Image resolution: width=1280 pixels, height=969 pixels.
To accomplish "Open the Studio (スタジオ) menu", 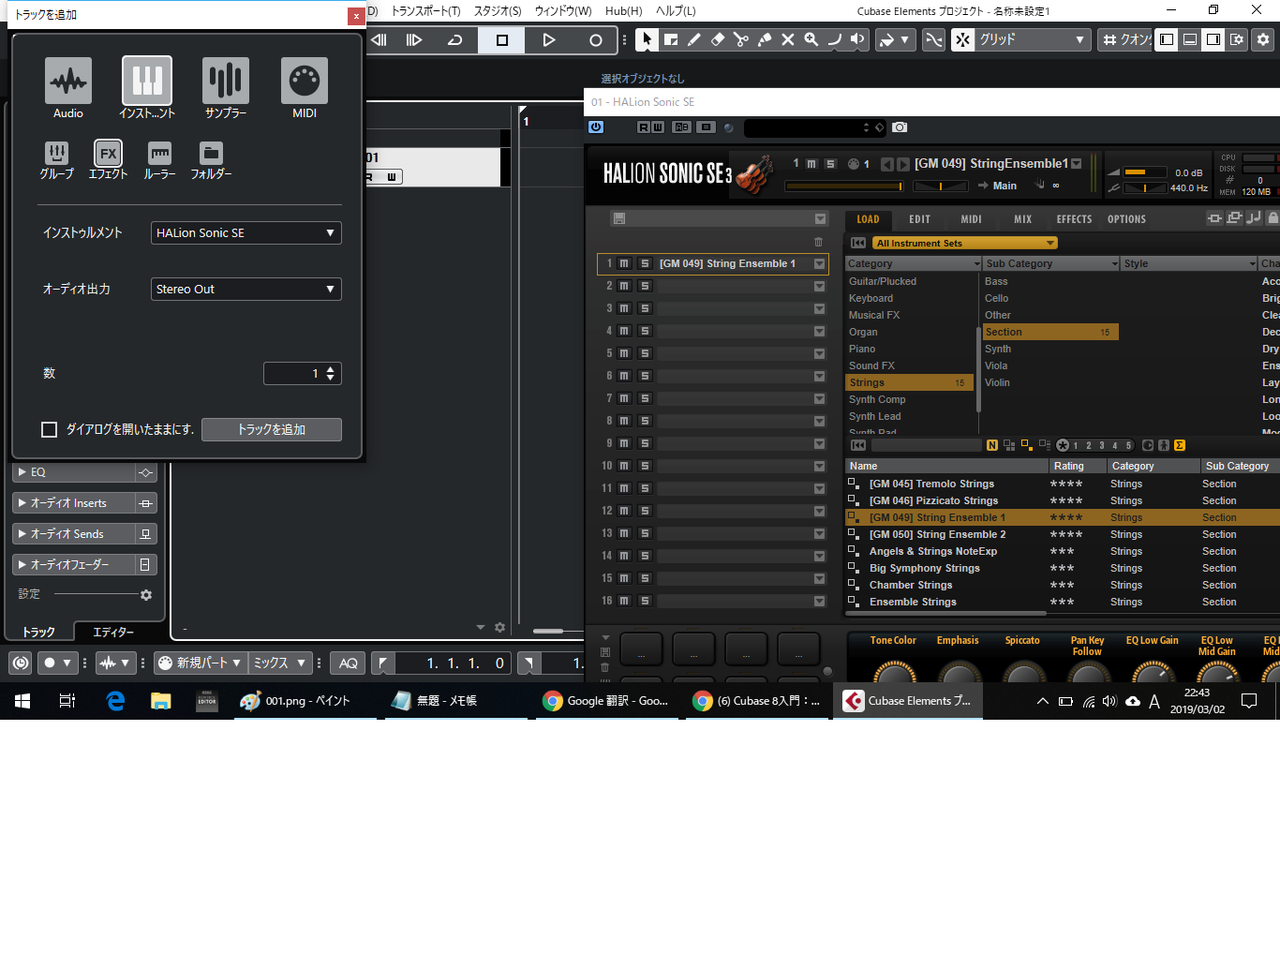I will (x=498, y=11).
